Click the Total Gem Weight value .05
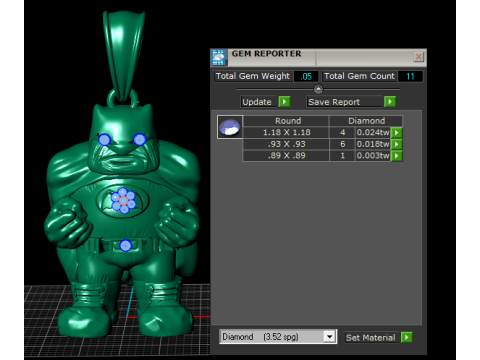The image size is (480, 360). (x=306, y=76)
